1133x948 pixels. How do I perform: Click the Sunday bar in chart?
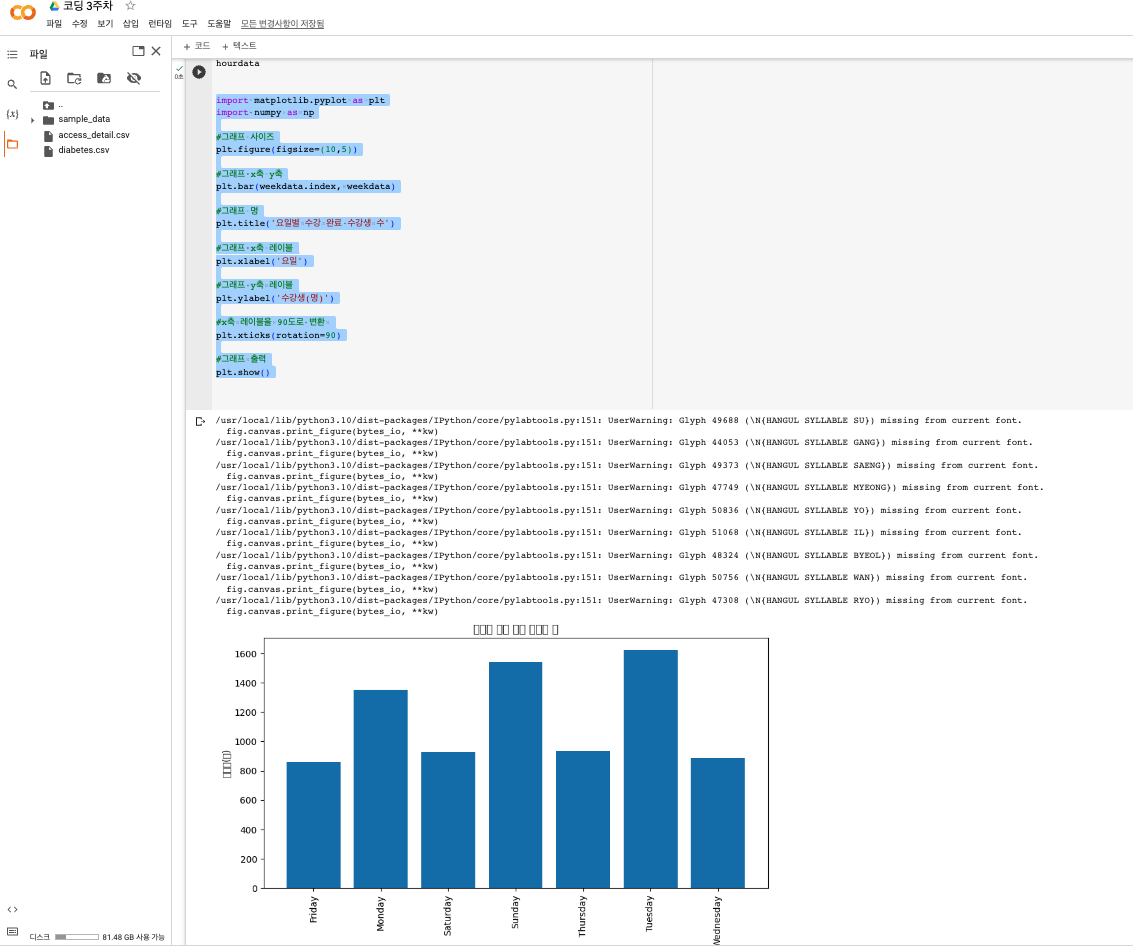click(515, 775)
